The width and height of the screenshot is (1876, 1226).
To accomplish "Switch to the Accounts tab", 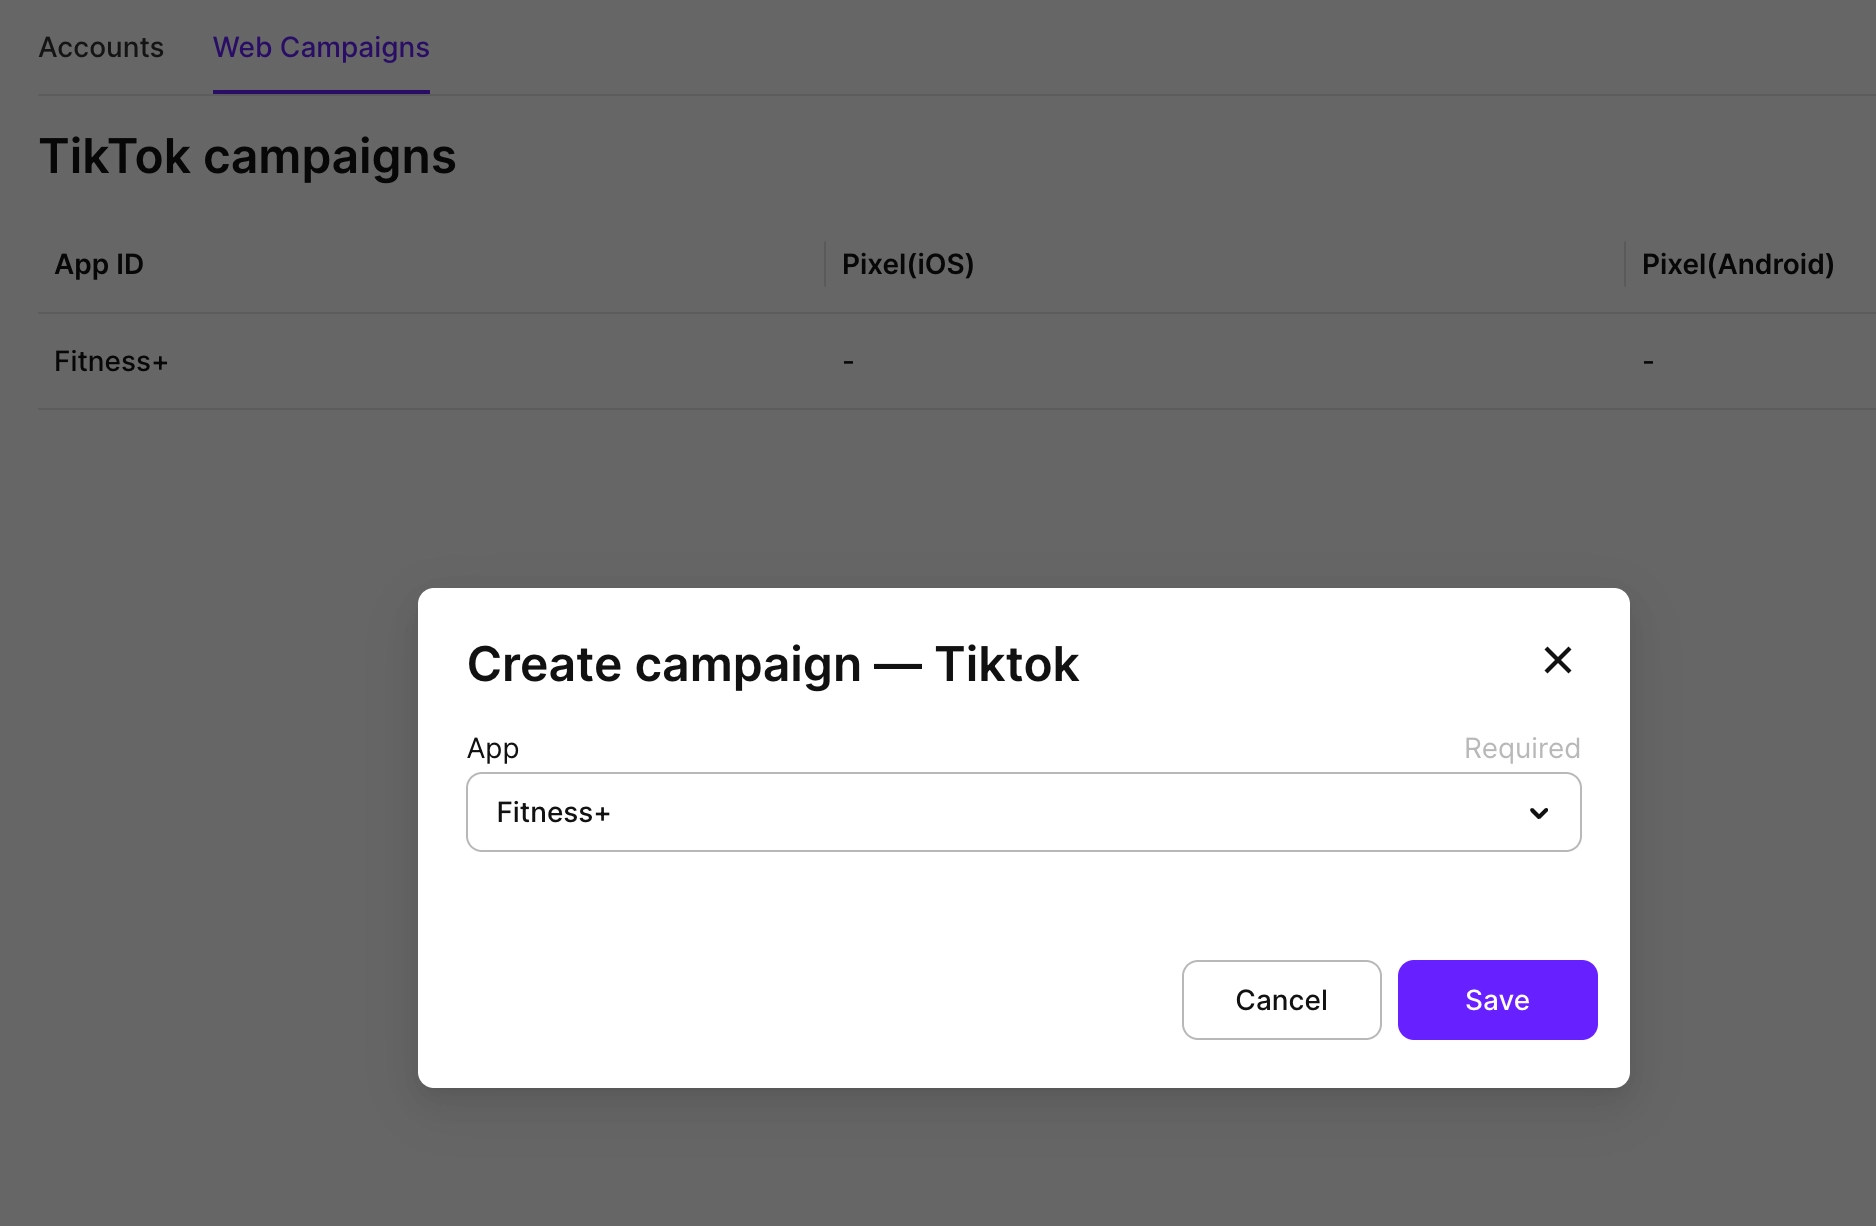I will (x=100, y=47).
